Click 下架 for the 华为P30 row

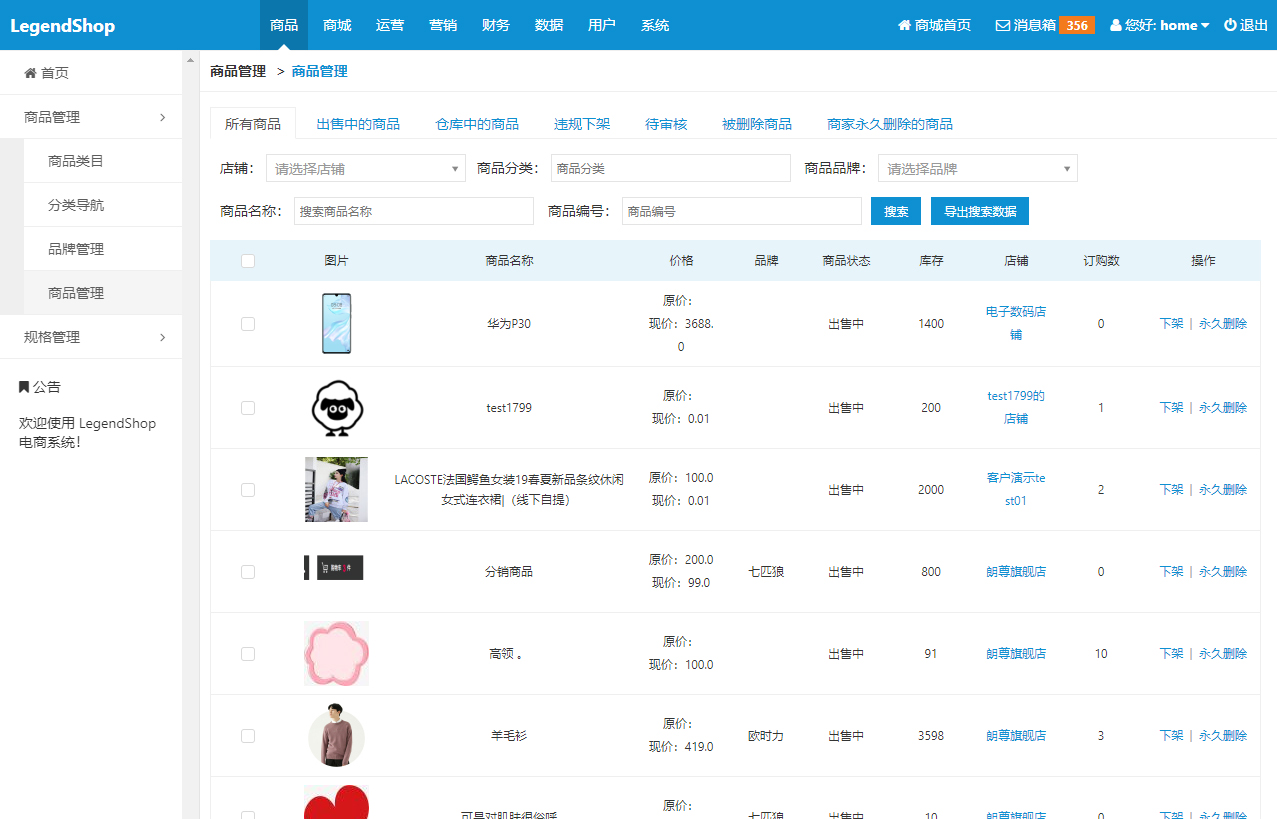click(1171, 324)
